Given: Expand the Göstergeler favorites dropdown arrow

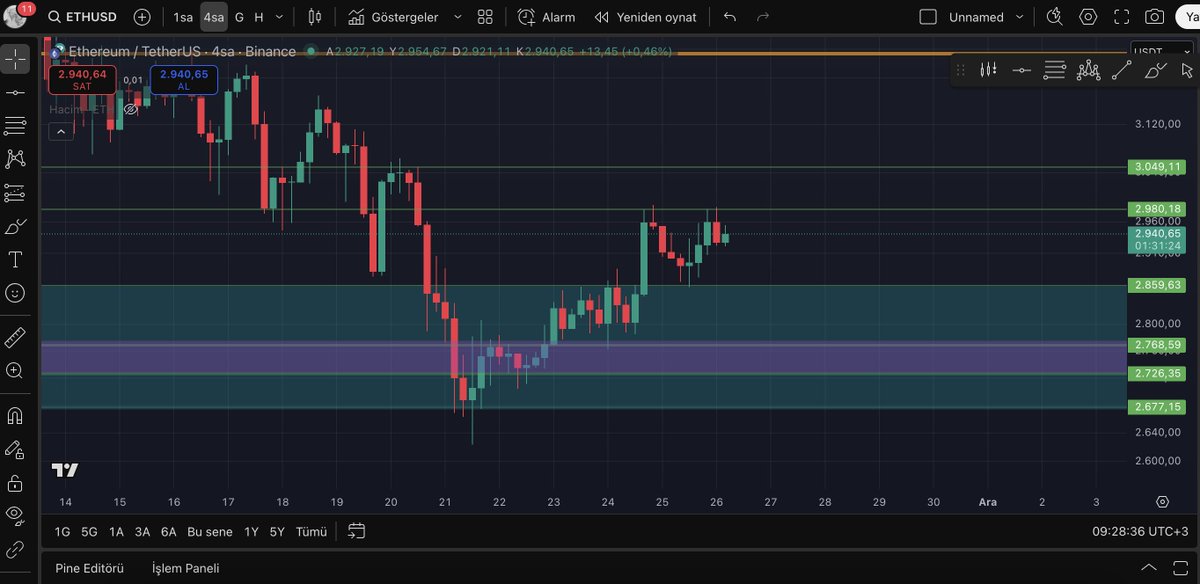Looking at the screenshot, I should [457, 17].
